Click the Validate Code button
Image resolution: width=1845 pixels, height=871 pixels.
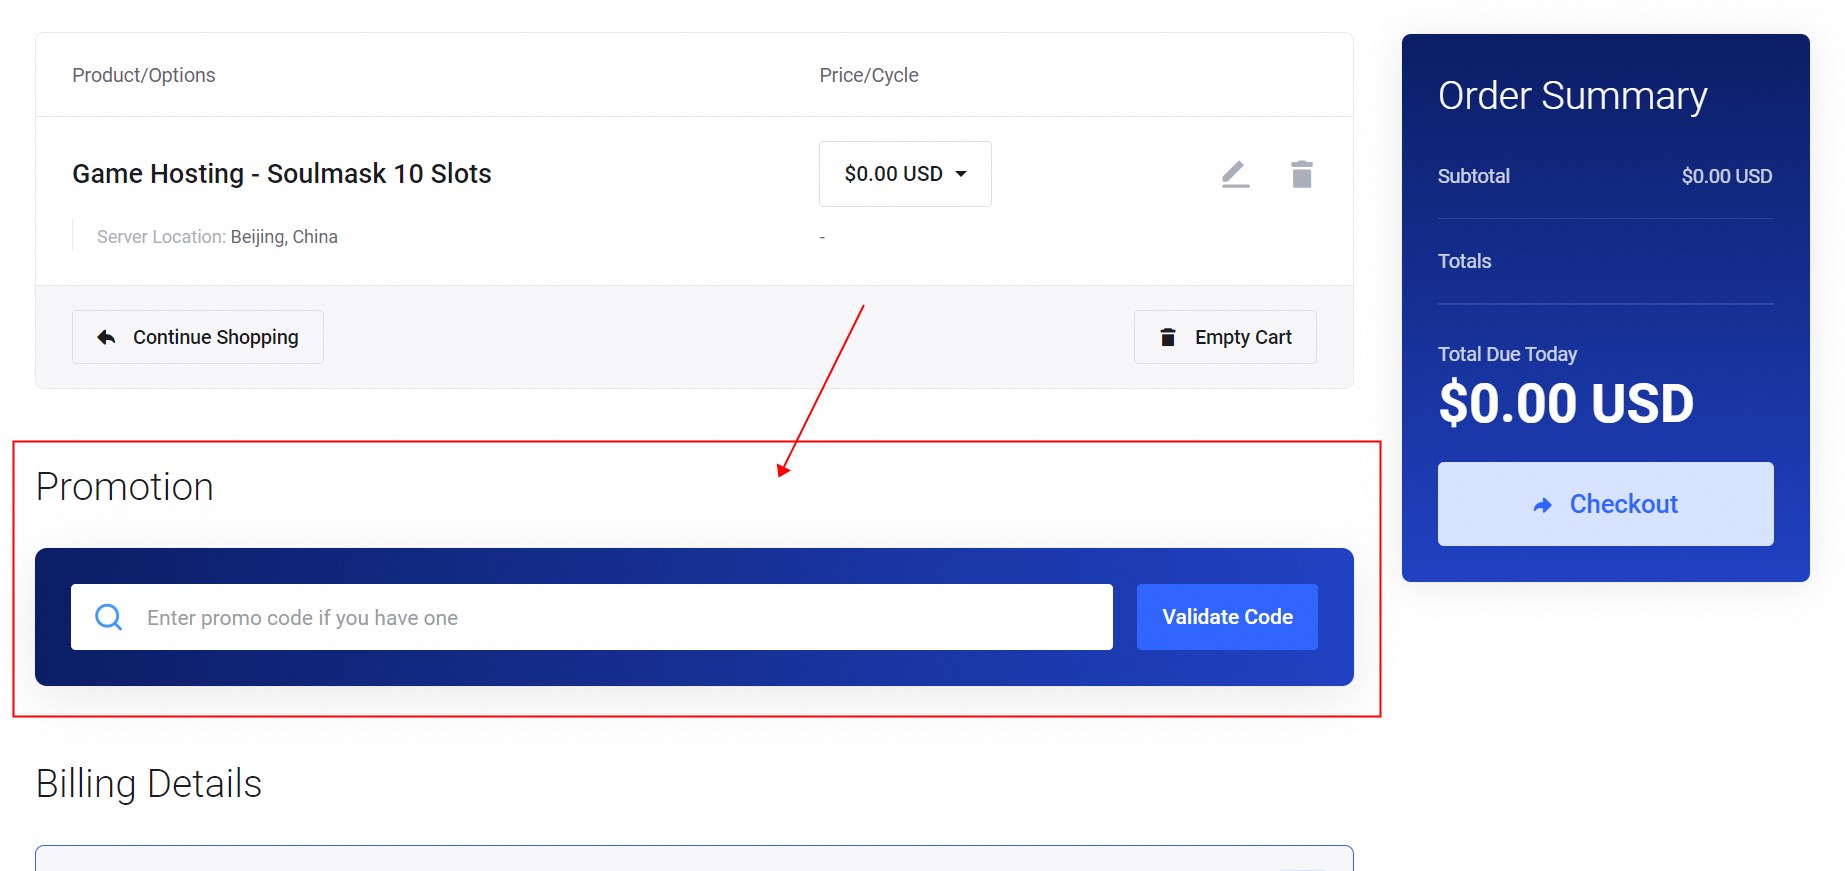coord(1227,617)
